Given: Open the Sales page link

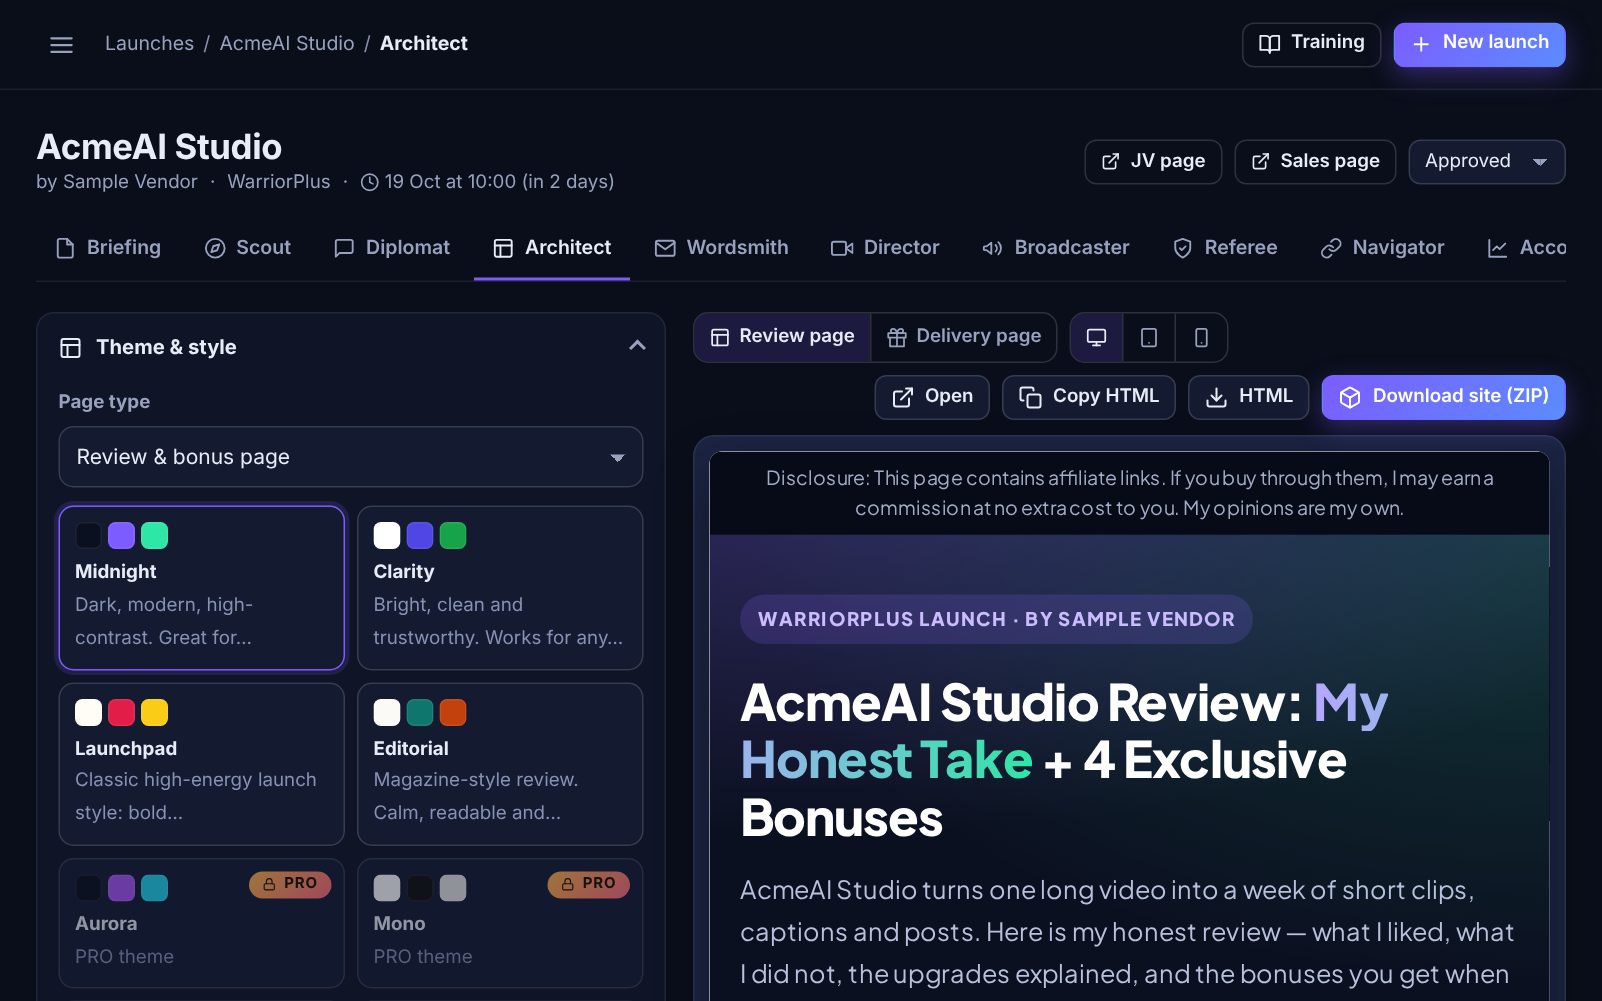Looking at the screenshot, I should pos(1315,162).
